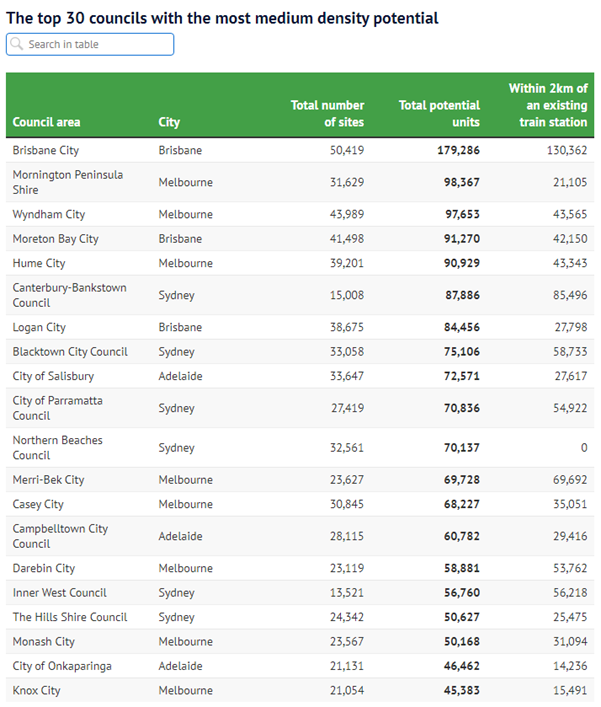Click the 32,561 sites value
601x707 pixels.
click(347, 447)
